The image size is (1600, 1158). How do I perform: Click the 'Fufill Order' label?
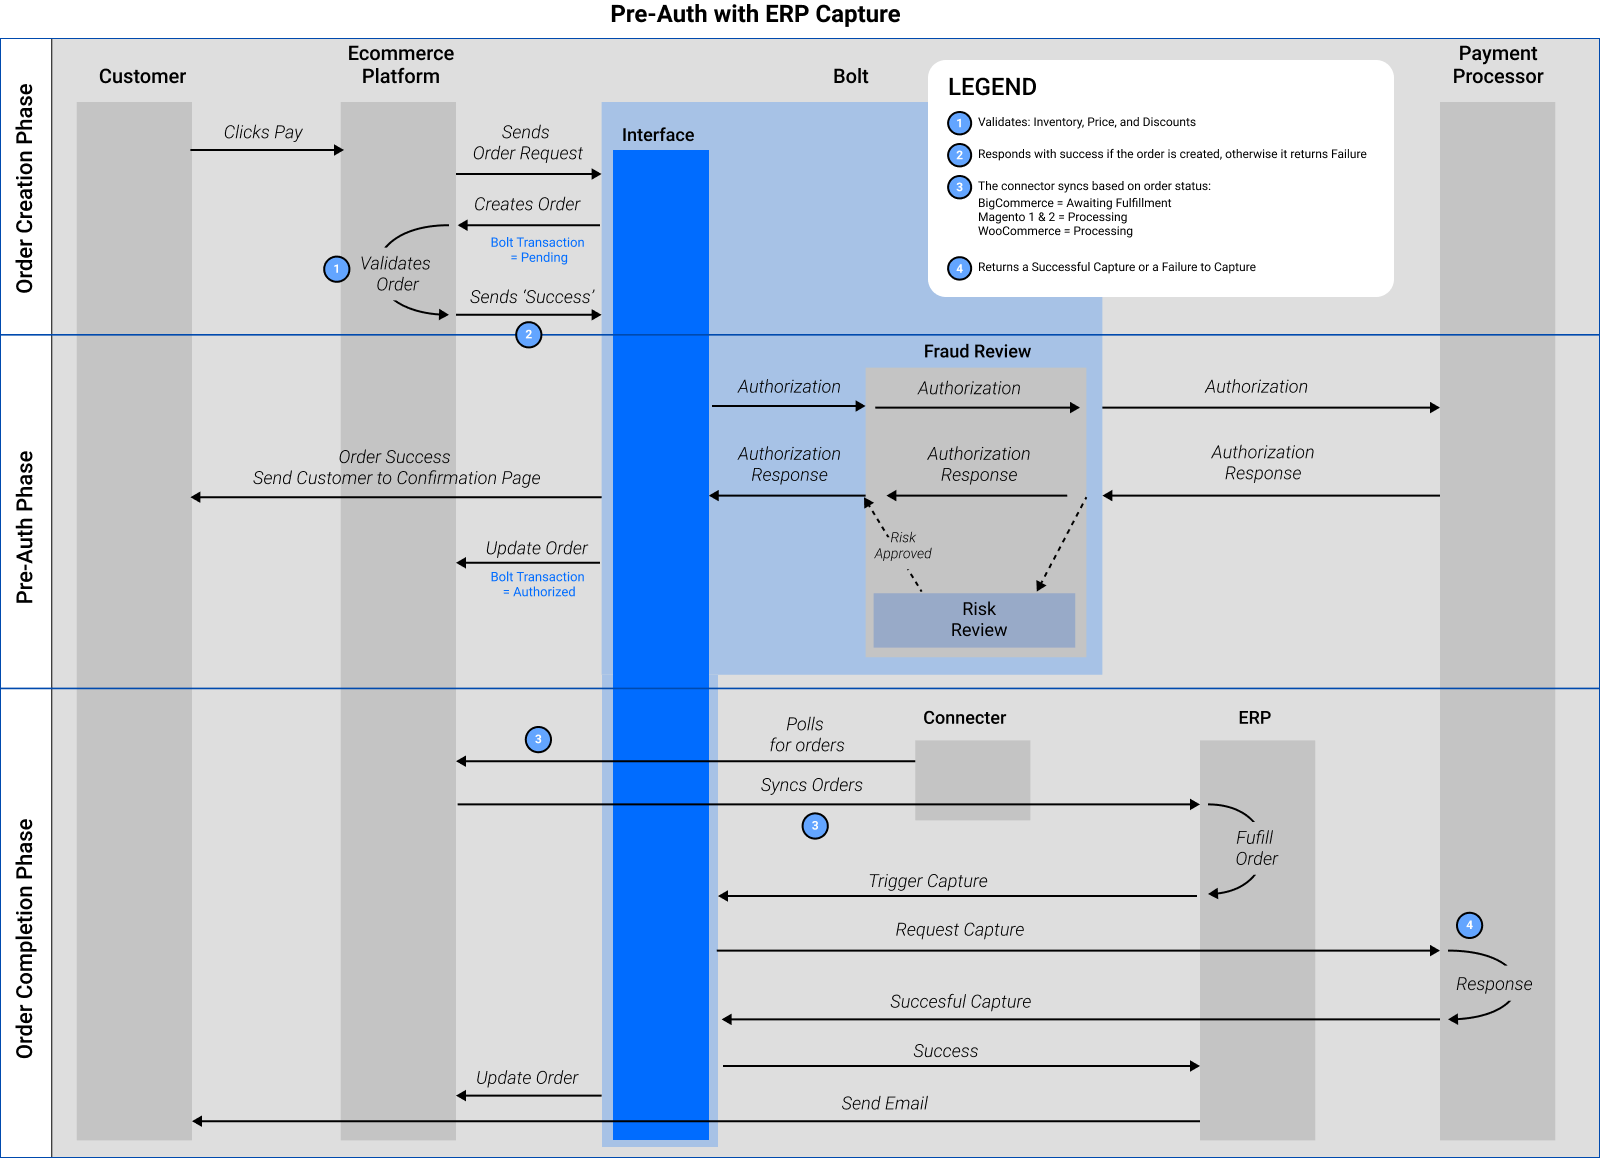pyautogui.click(x=1256, y=848)
